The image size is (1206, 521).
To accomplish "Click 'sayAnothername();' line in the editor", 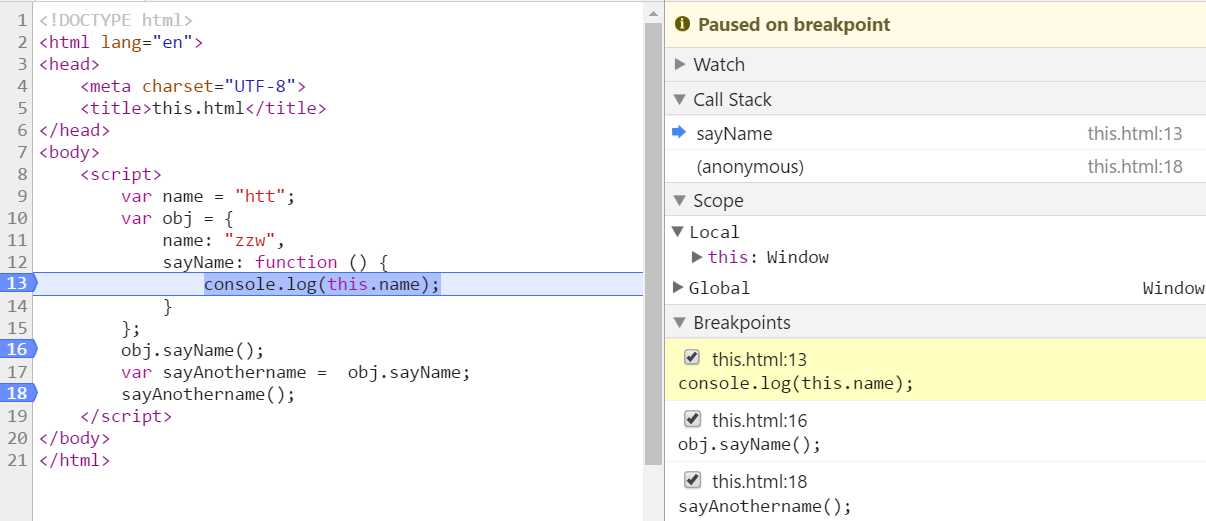I will (208, 394).
